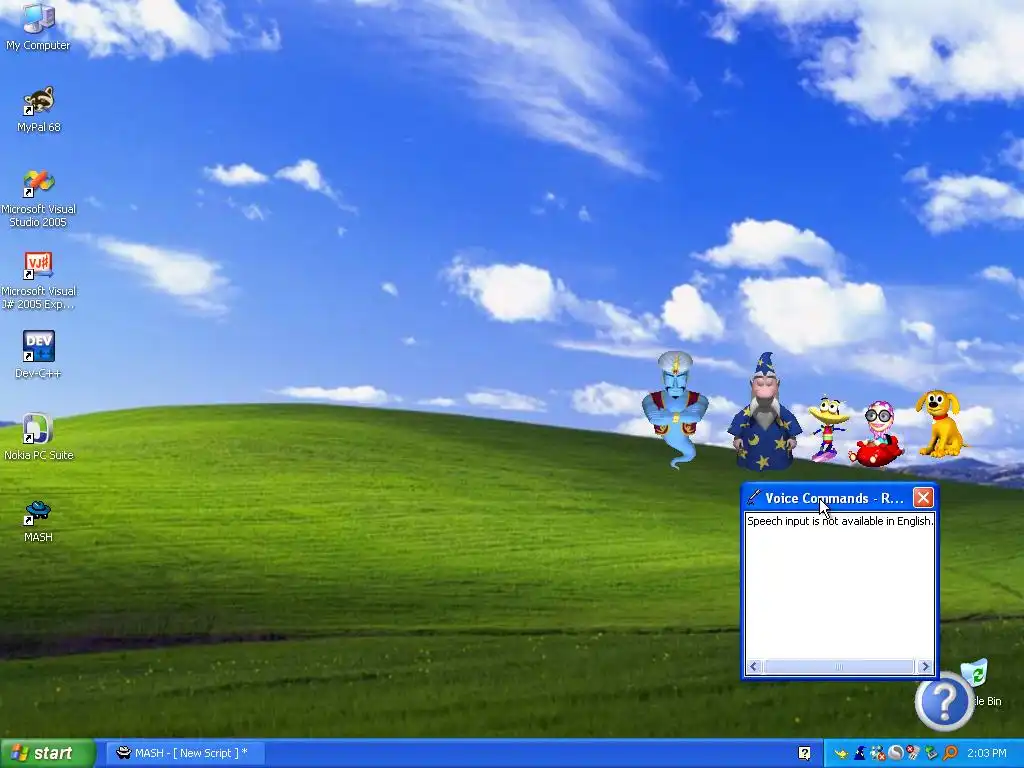Click the Merlin wizard agent character
Screen dimensions: 1024x768
click(764, 411)
